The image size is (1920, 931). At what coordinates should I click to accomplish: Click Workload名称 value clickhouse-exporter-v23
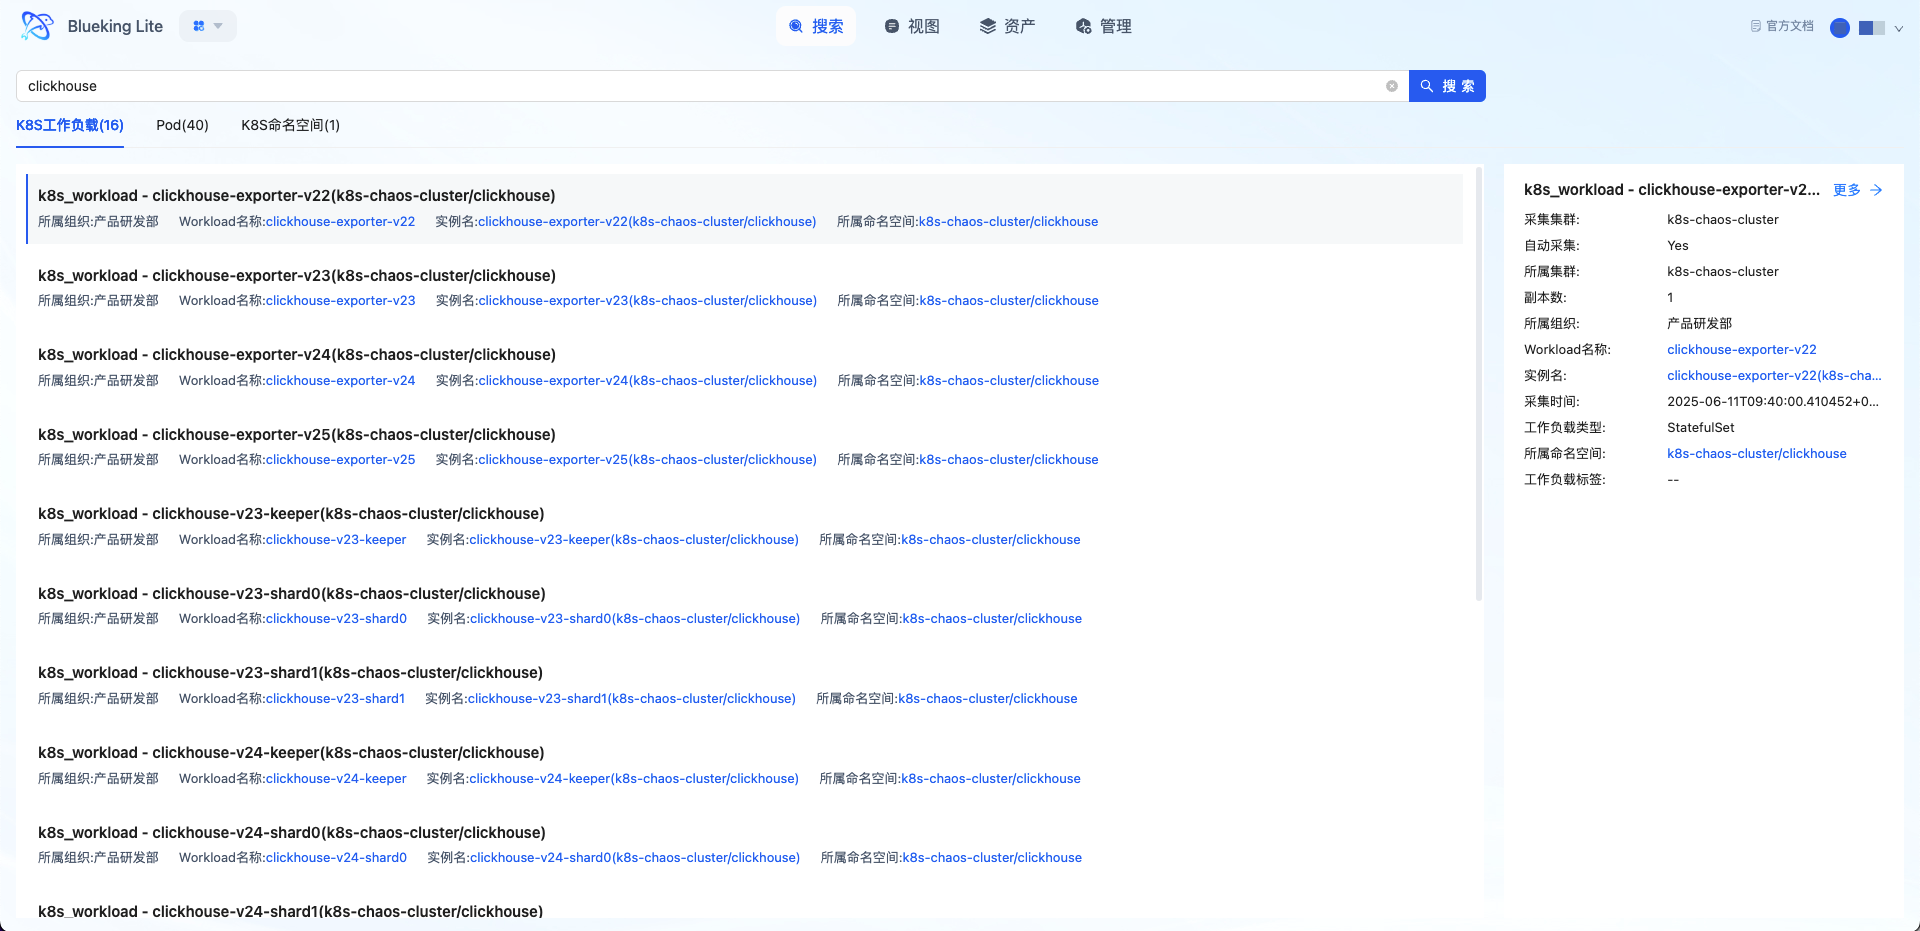340,301
